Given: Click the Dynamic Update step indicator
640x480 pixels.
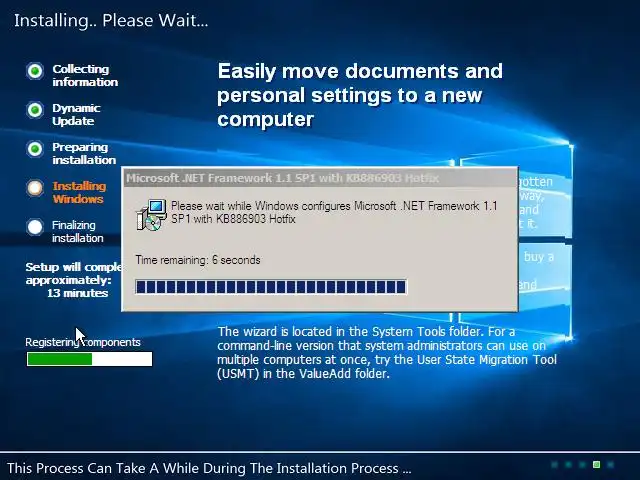Looking at the screenshot, I should [35, 110].
